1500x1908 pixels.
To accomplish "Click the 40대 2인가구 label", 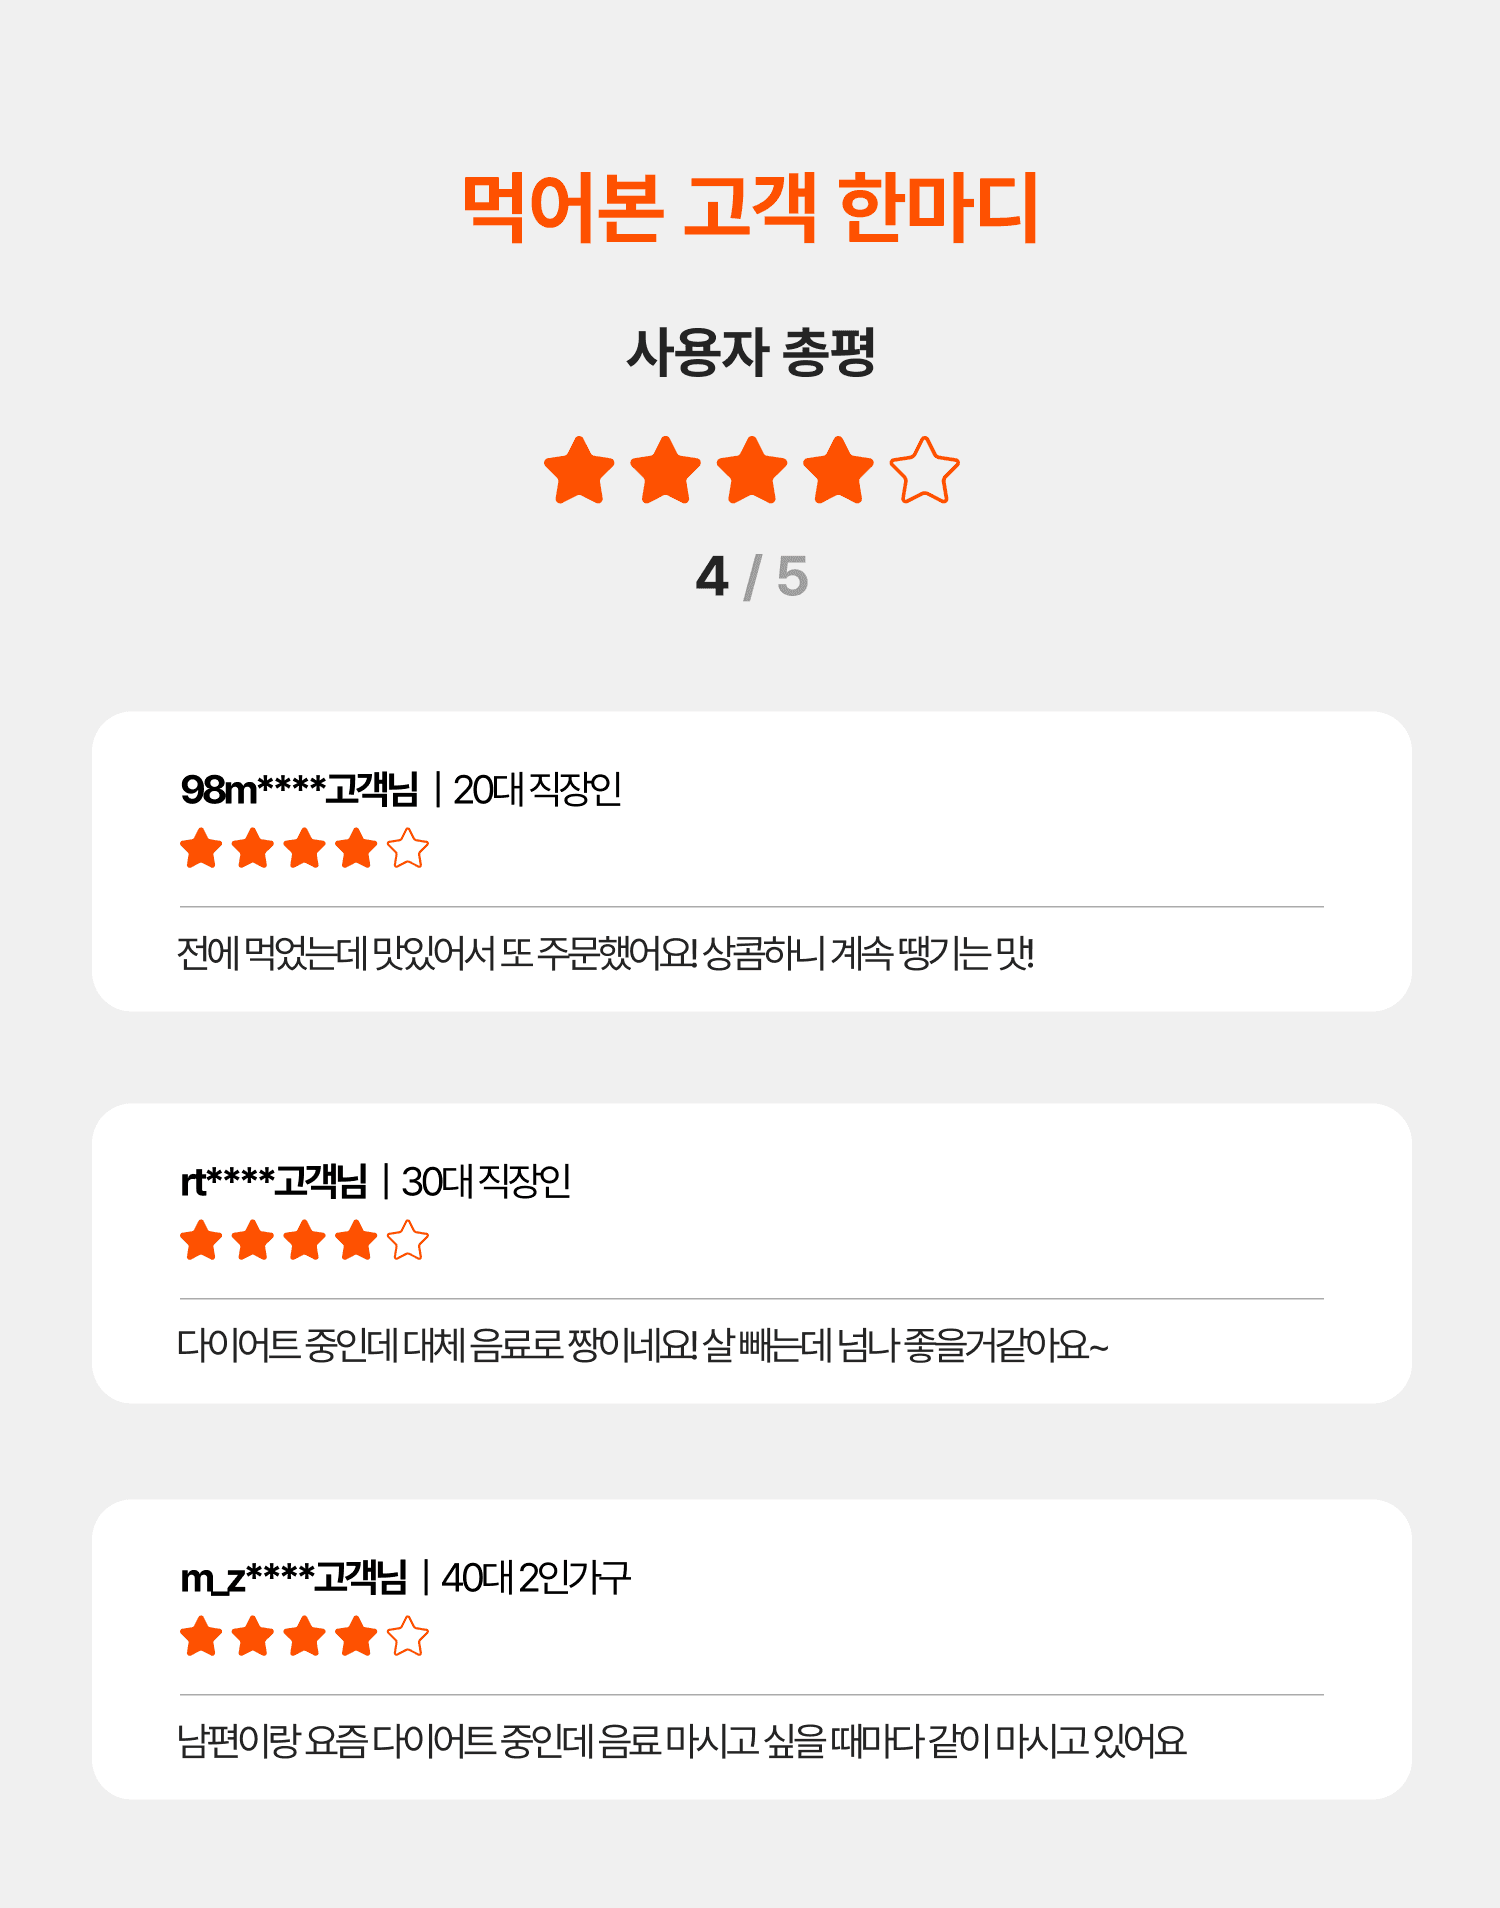I will pyautogui.click(x=536, y=1577).
